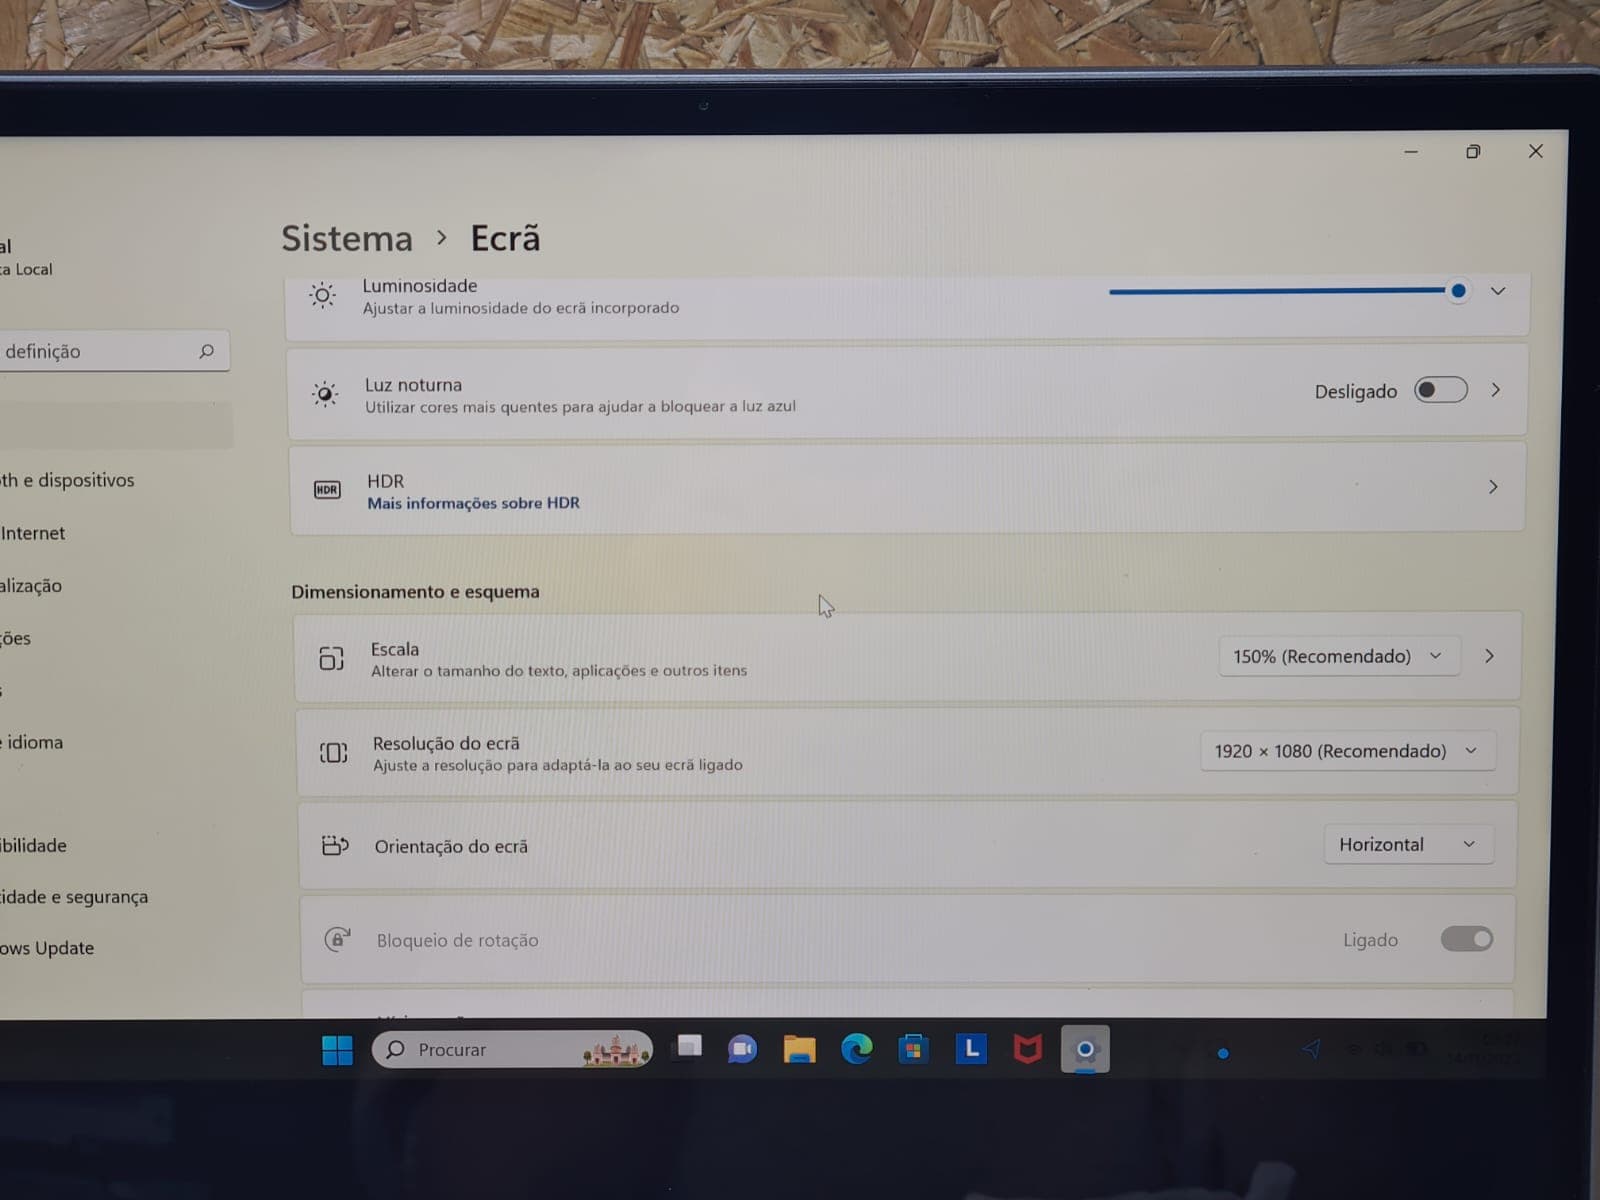Viewport: 1600px width, 1200px height.
Task: Select the Windows Update sidebar item
Action: tap(47, 948)
